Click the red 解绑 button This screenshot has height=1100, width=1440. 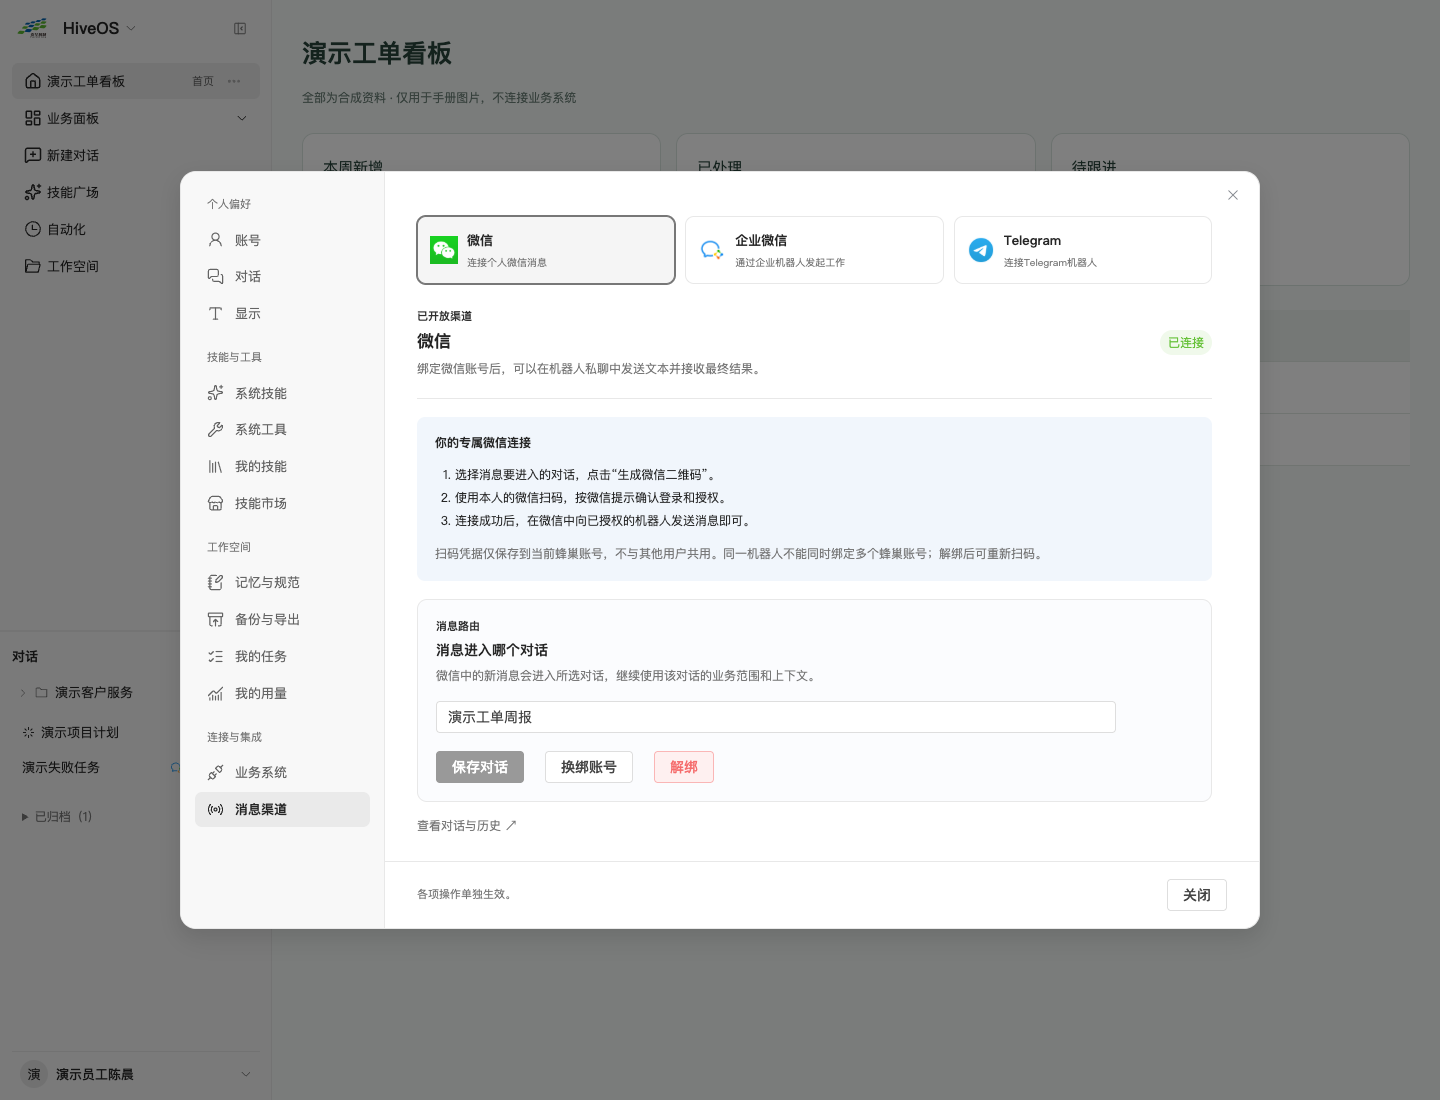pyautogui.click(x=684, y=767)
